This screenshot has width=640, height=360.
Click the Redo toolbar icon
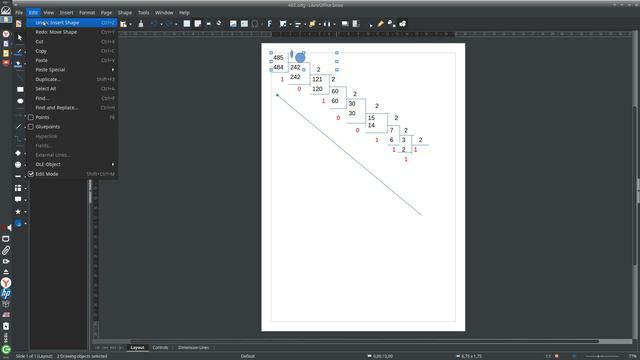coord(169,24)
